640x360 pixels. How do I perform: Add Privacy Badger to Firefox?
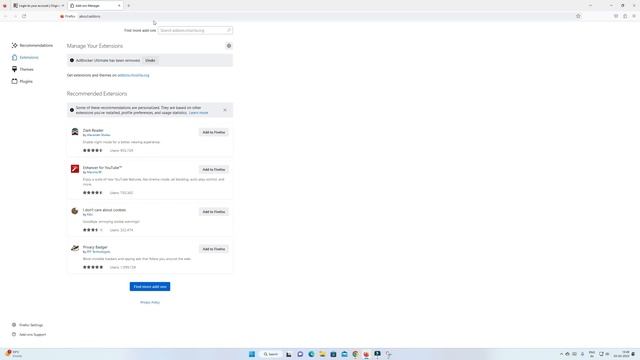pyautogui.click(x=213, y=249)
